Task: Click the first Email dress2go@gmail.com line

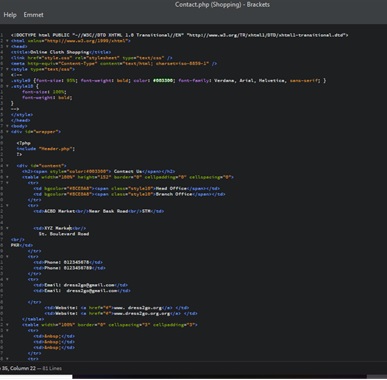Action: [81, 285]
